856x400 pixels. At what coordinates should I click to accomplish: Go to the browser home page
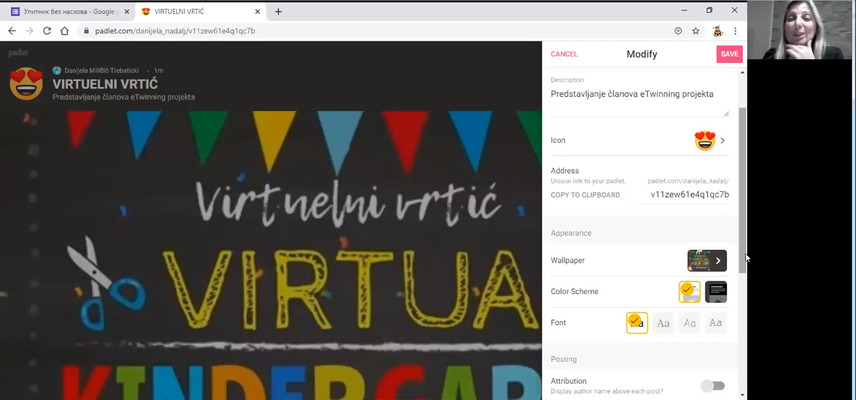[x=64, y=31]
